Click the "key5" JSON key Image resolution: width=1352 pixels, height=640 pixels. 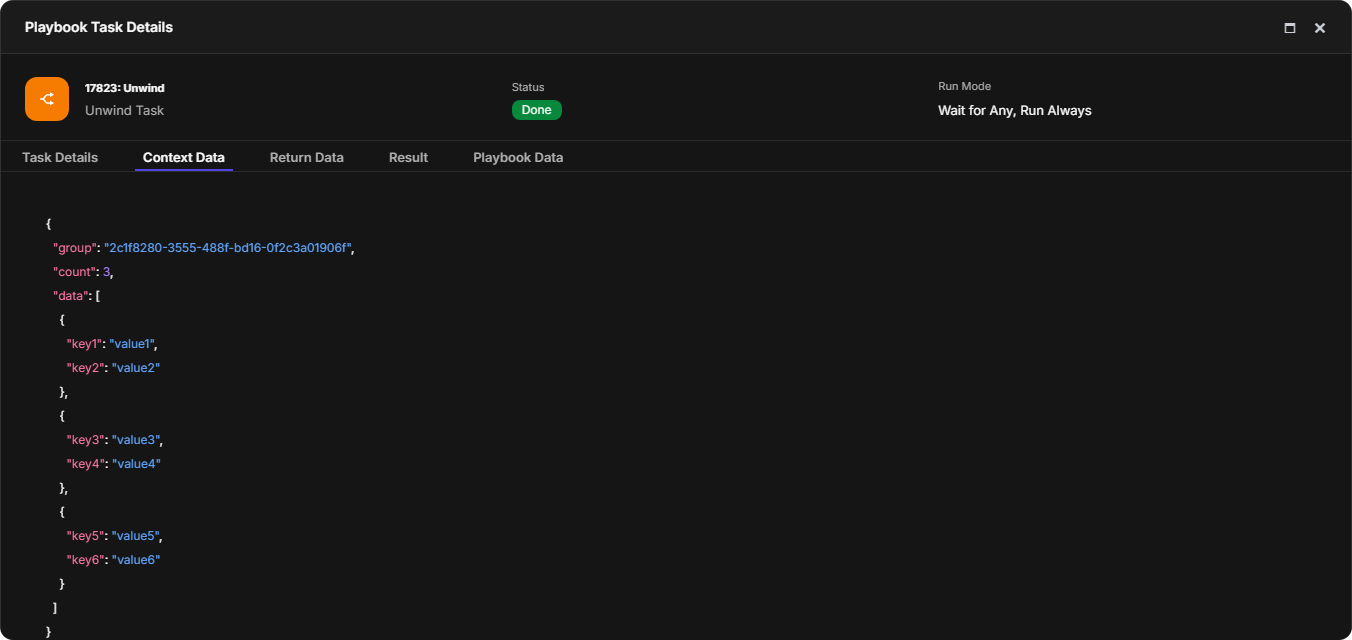coord(85,535)
